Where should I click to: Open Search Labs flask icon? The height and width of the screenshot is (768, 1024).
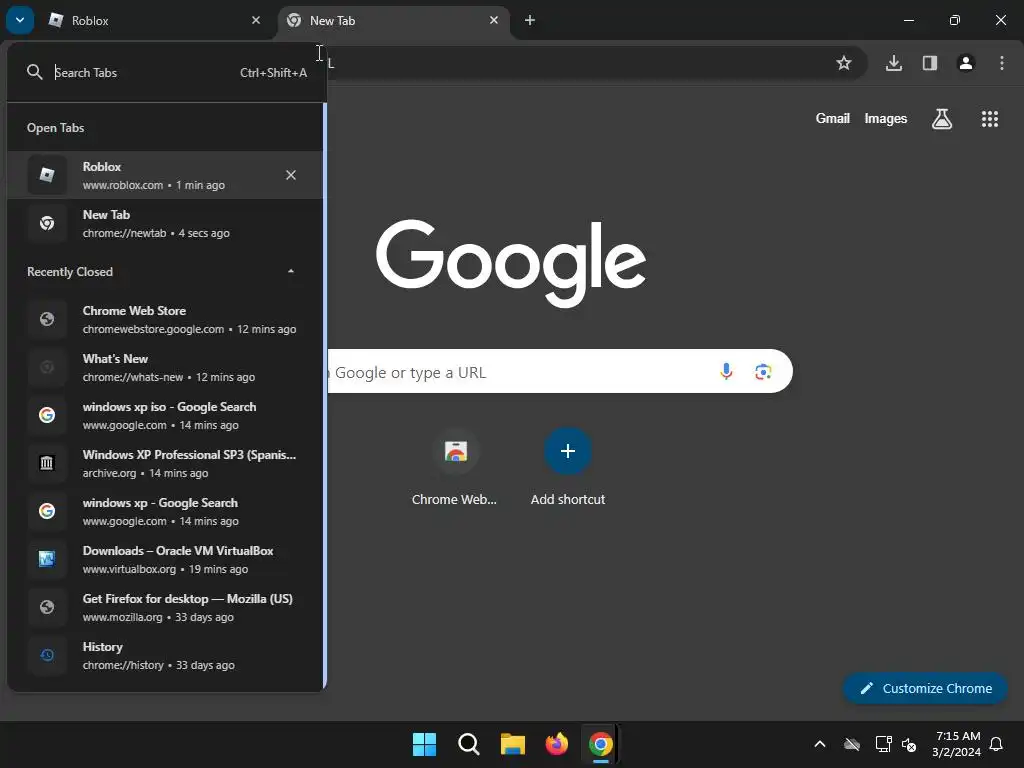pyautogui.click(x=942, y=119)
